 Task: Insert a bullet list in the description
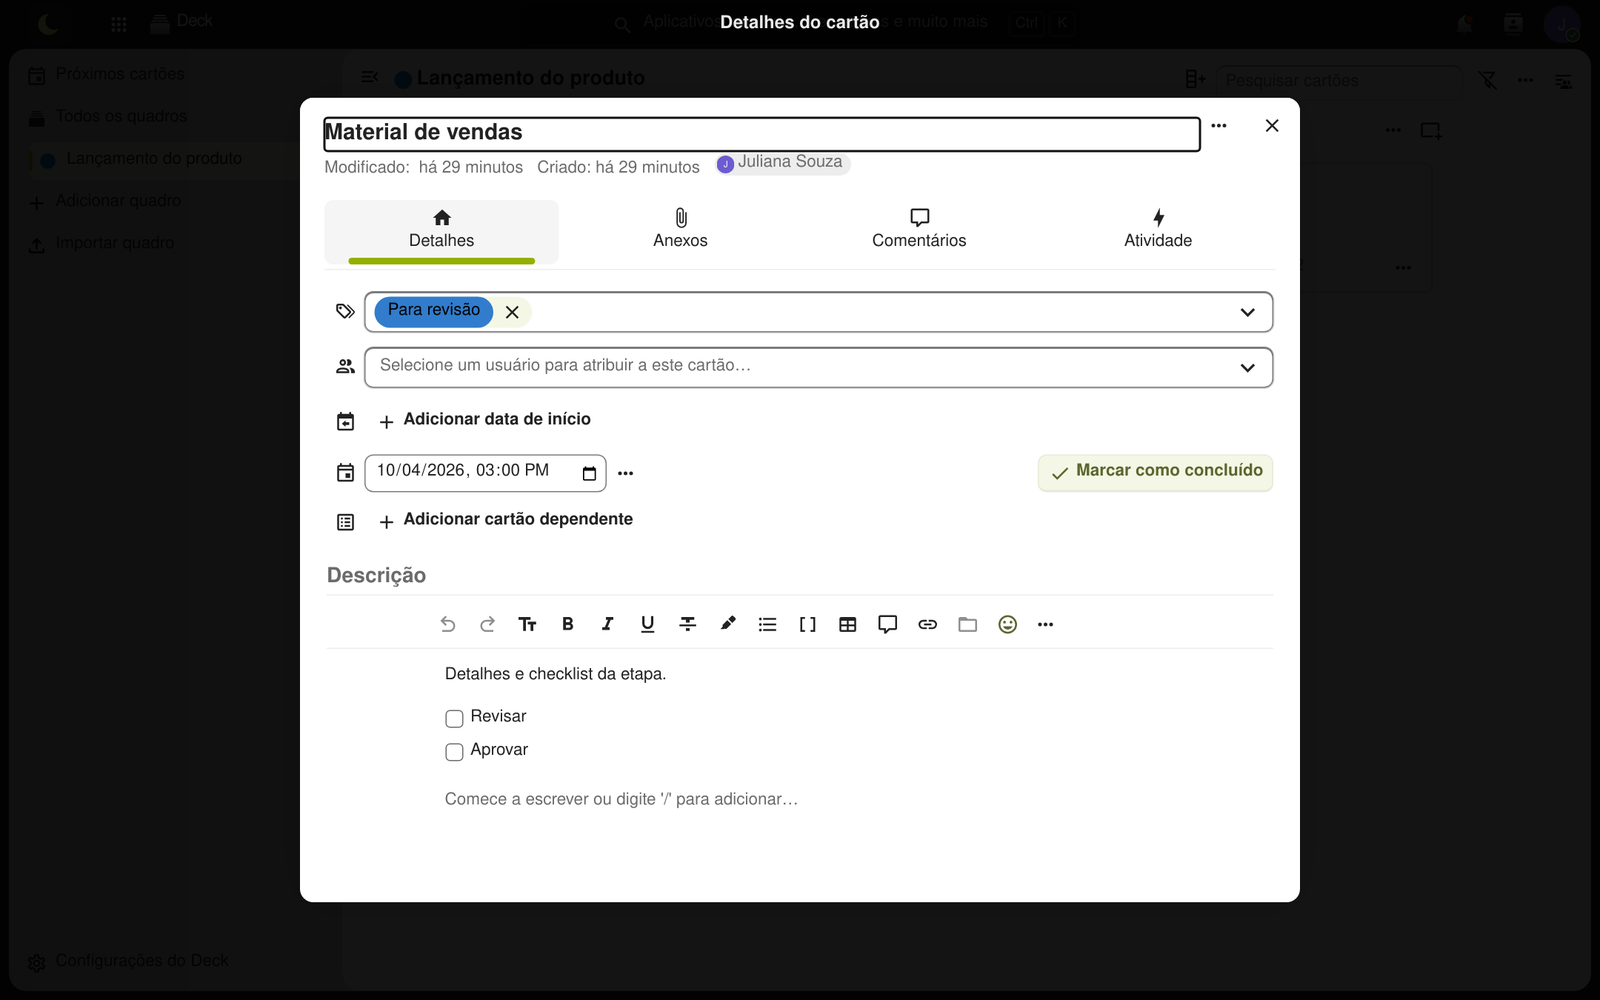[768, 624]
